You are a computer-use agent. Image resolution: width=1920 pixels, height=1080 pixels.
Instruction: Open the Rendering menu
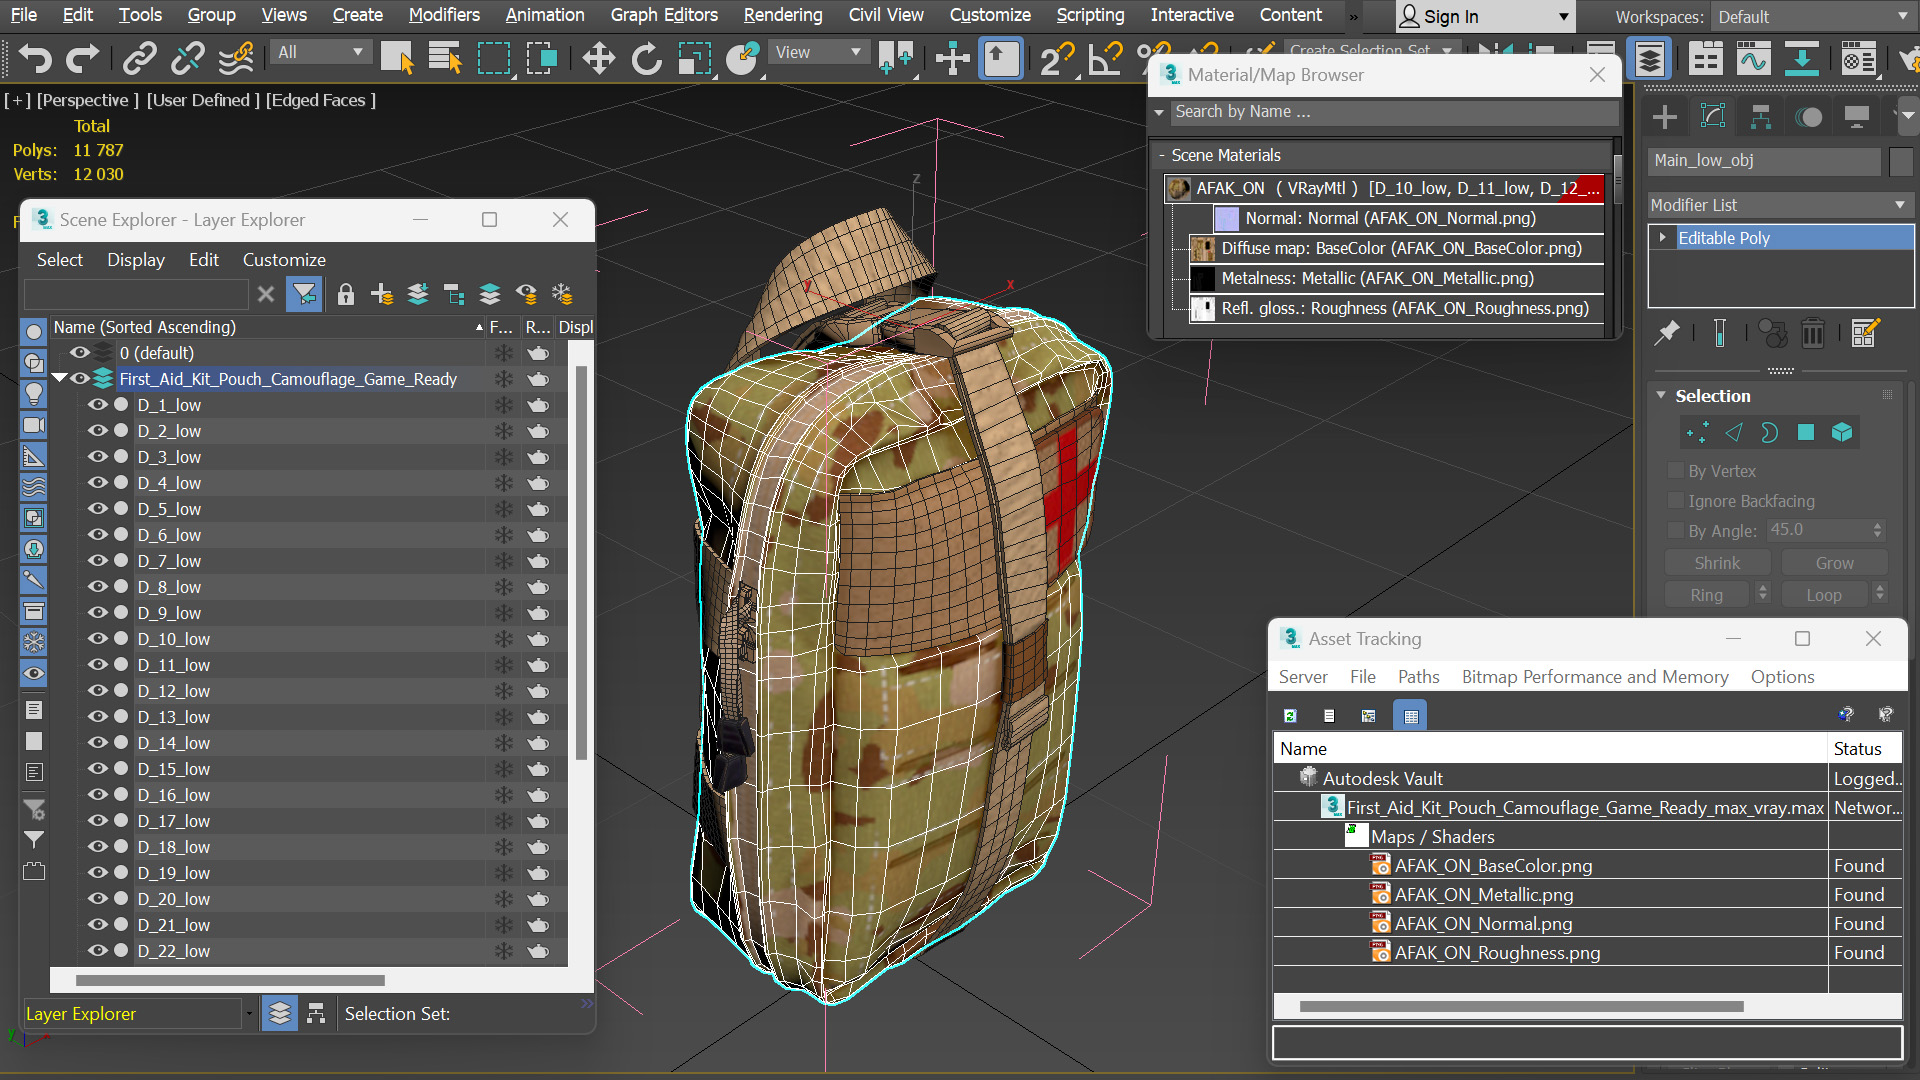click(782, 15)
